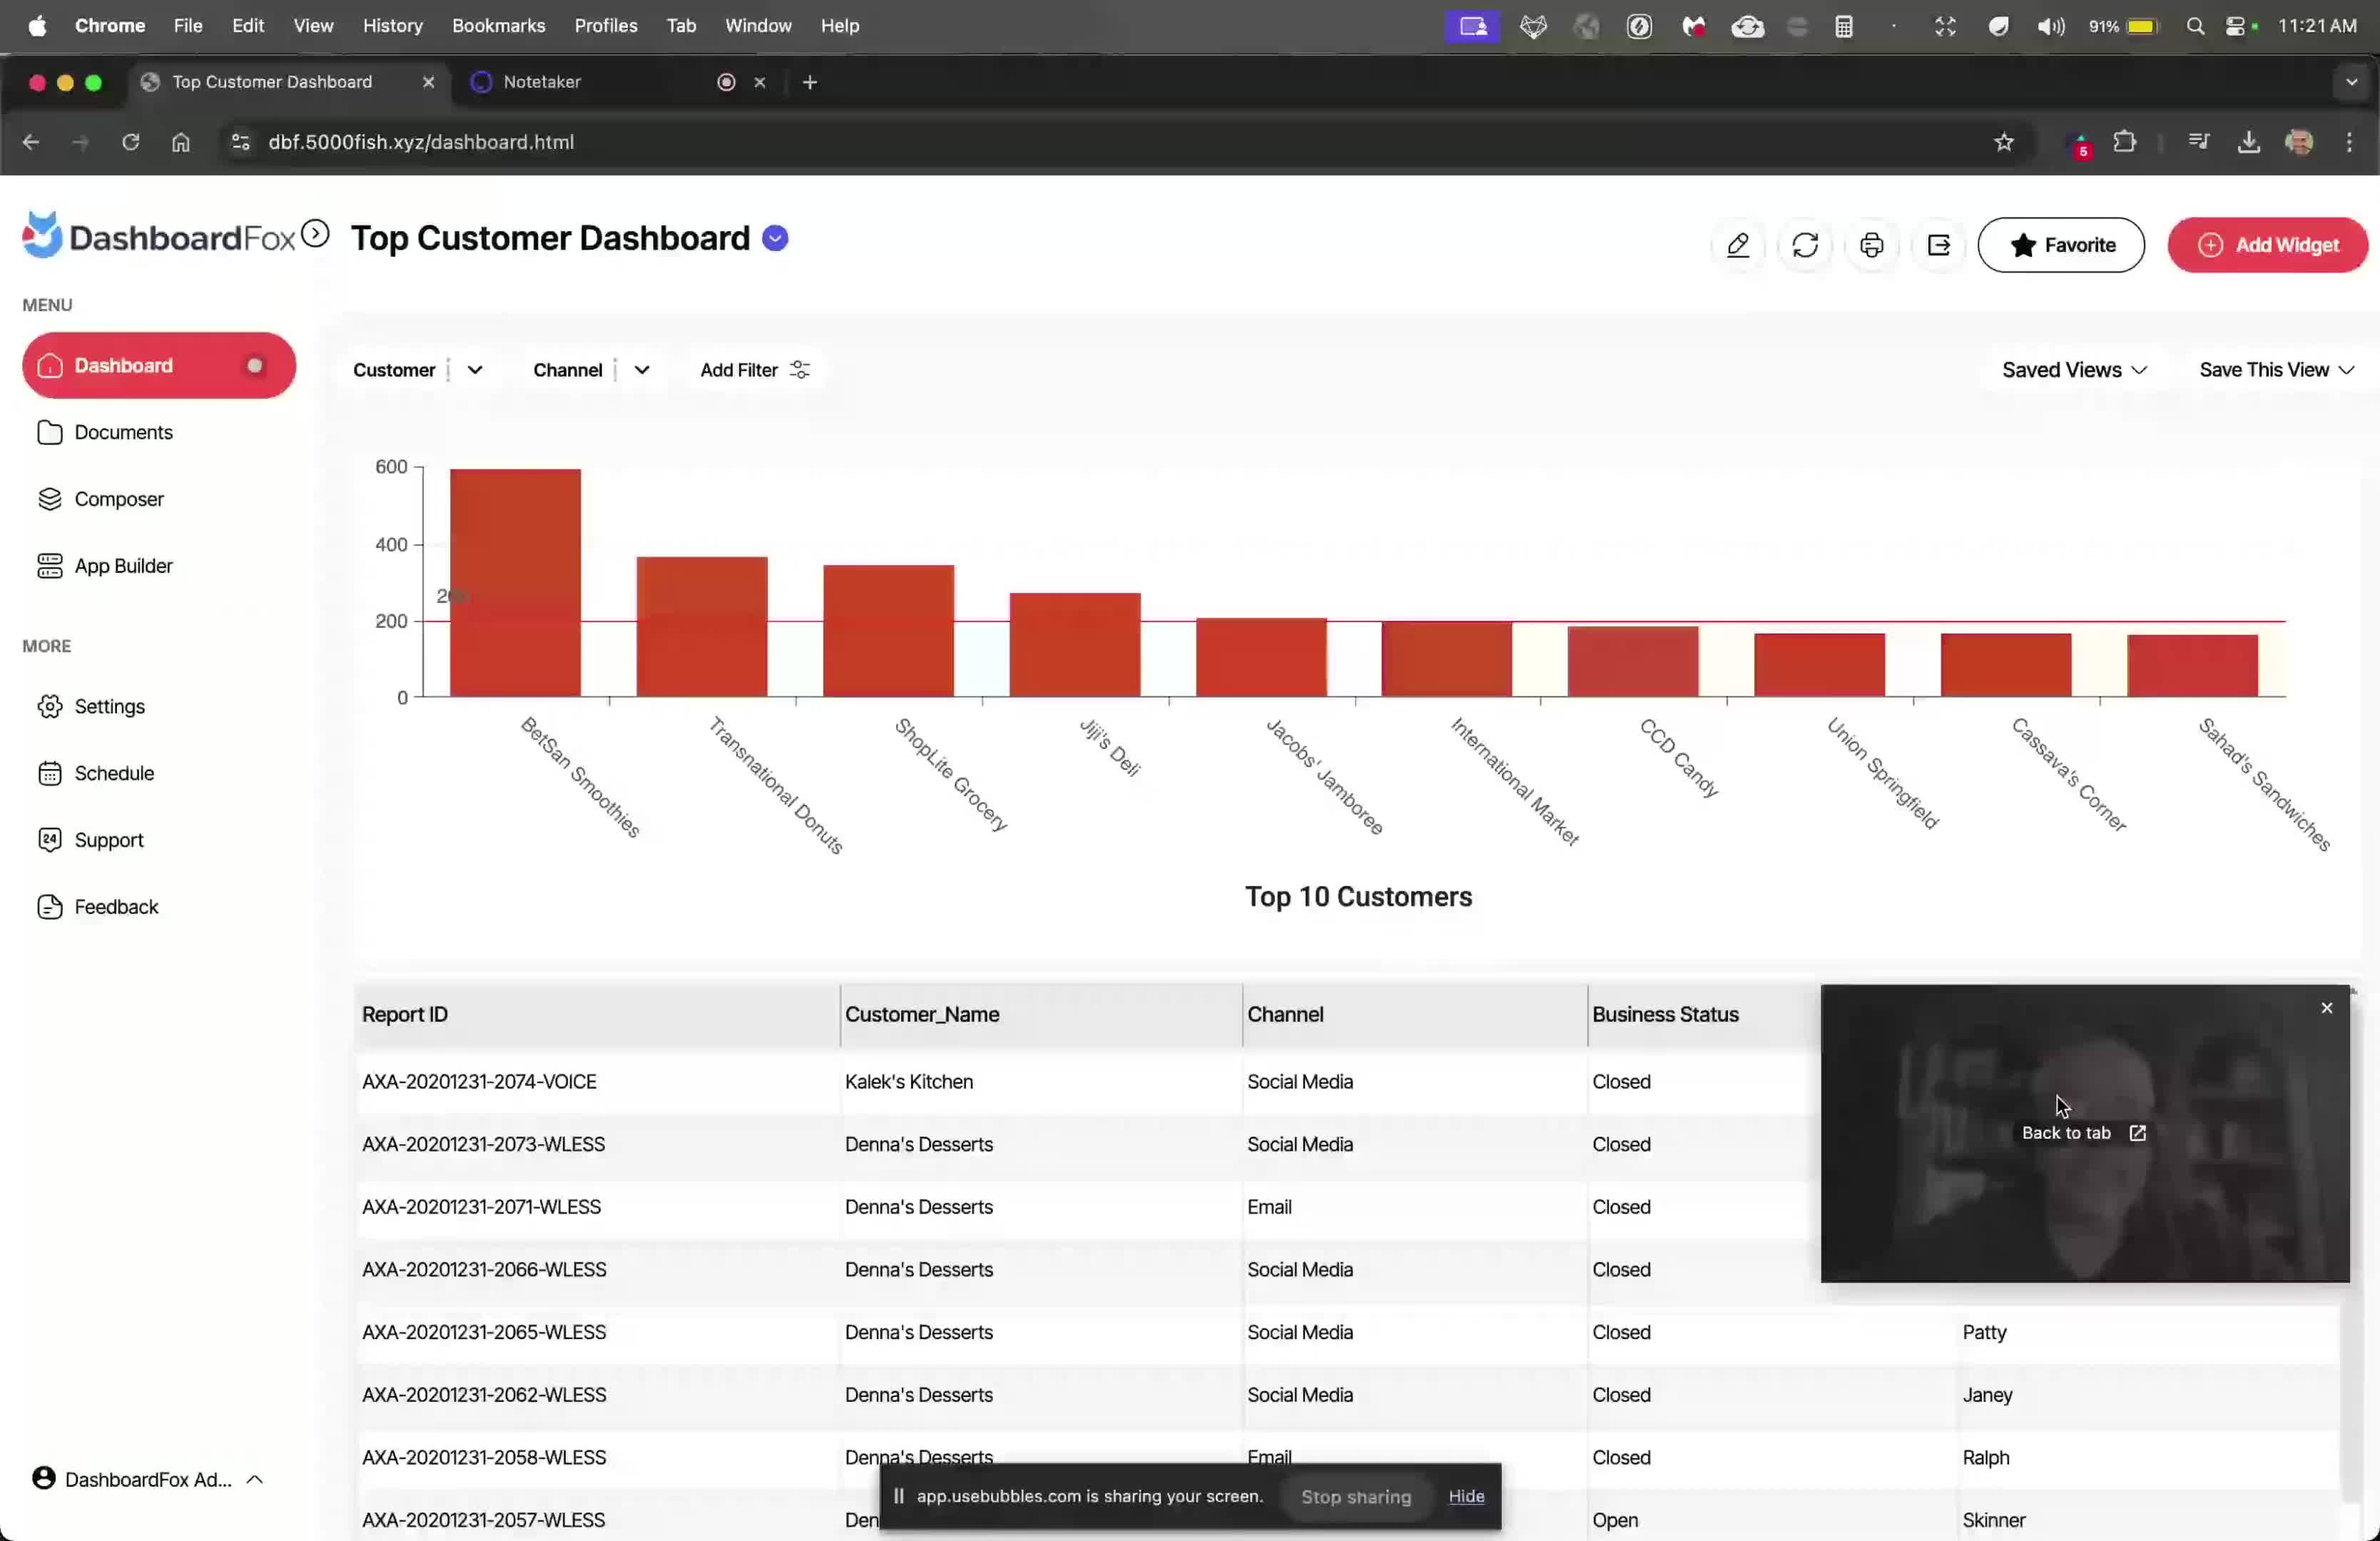Click the pencil edit dashboard icon
2380x1541 pixels.
(x=1737, y=245)
